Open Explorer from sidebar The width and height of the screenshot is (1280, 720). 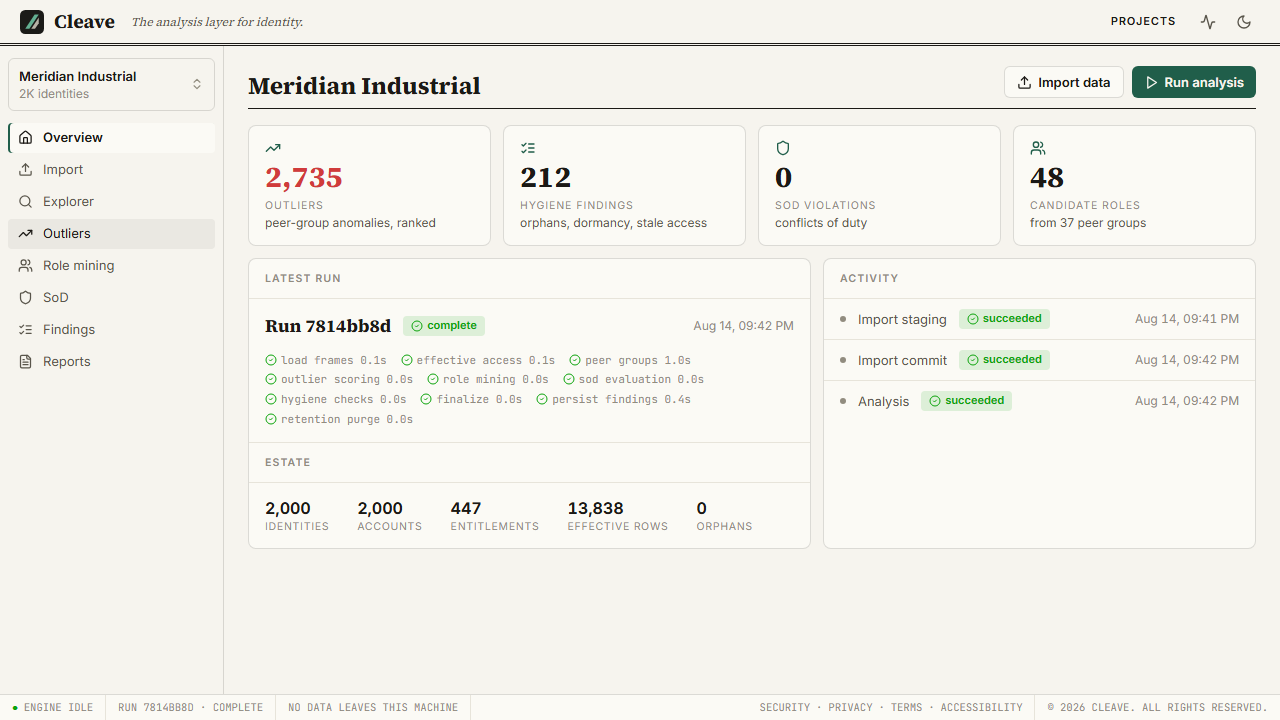tap(111, 202)
